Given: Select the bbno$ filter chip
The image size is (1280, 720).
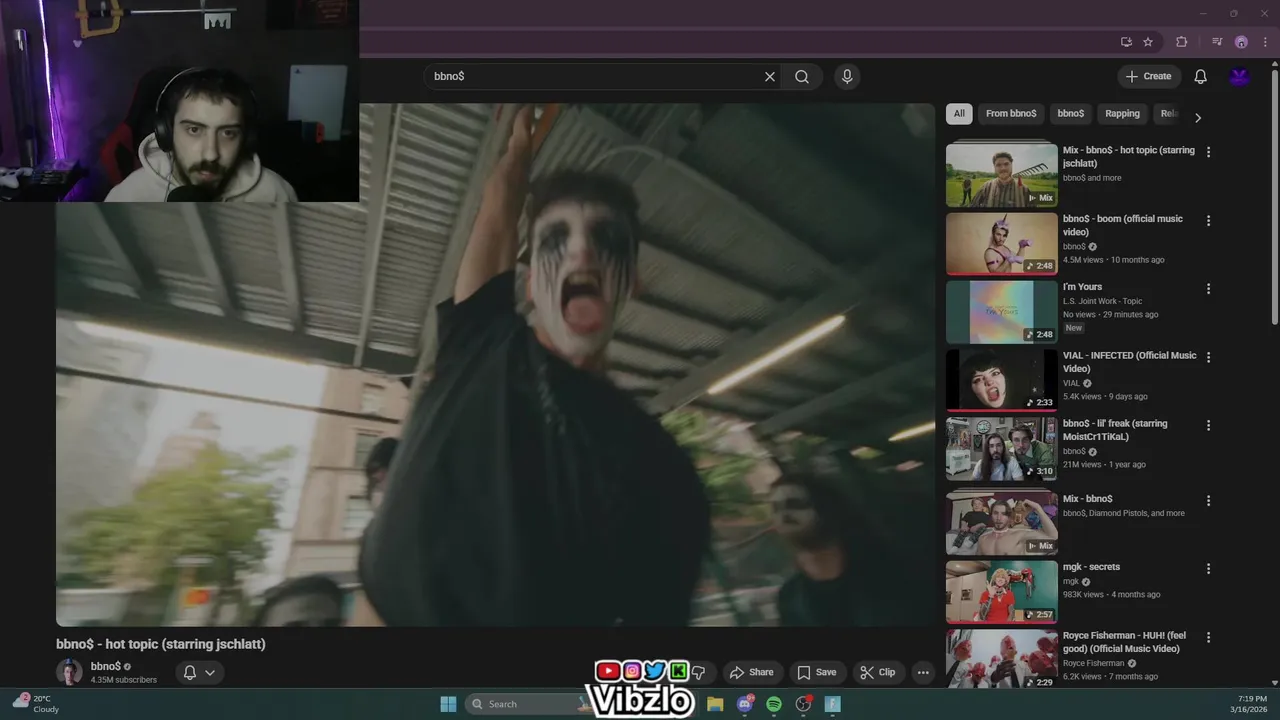Looking at the screenshot, I should (1070, 114).
